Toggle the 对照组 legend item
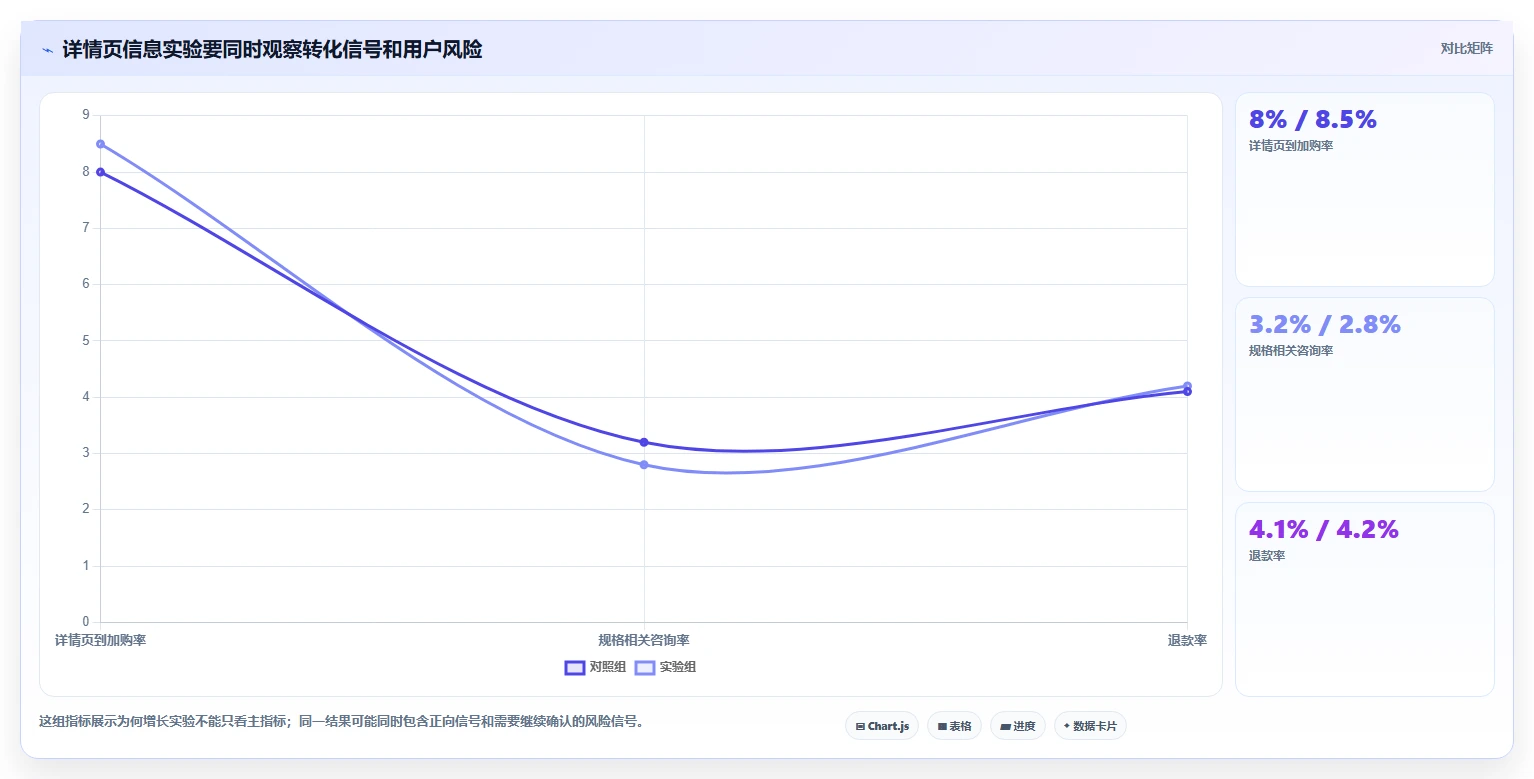 [595, 667]
